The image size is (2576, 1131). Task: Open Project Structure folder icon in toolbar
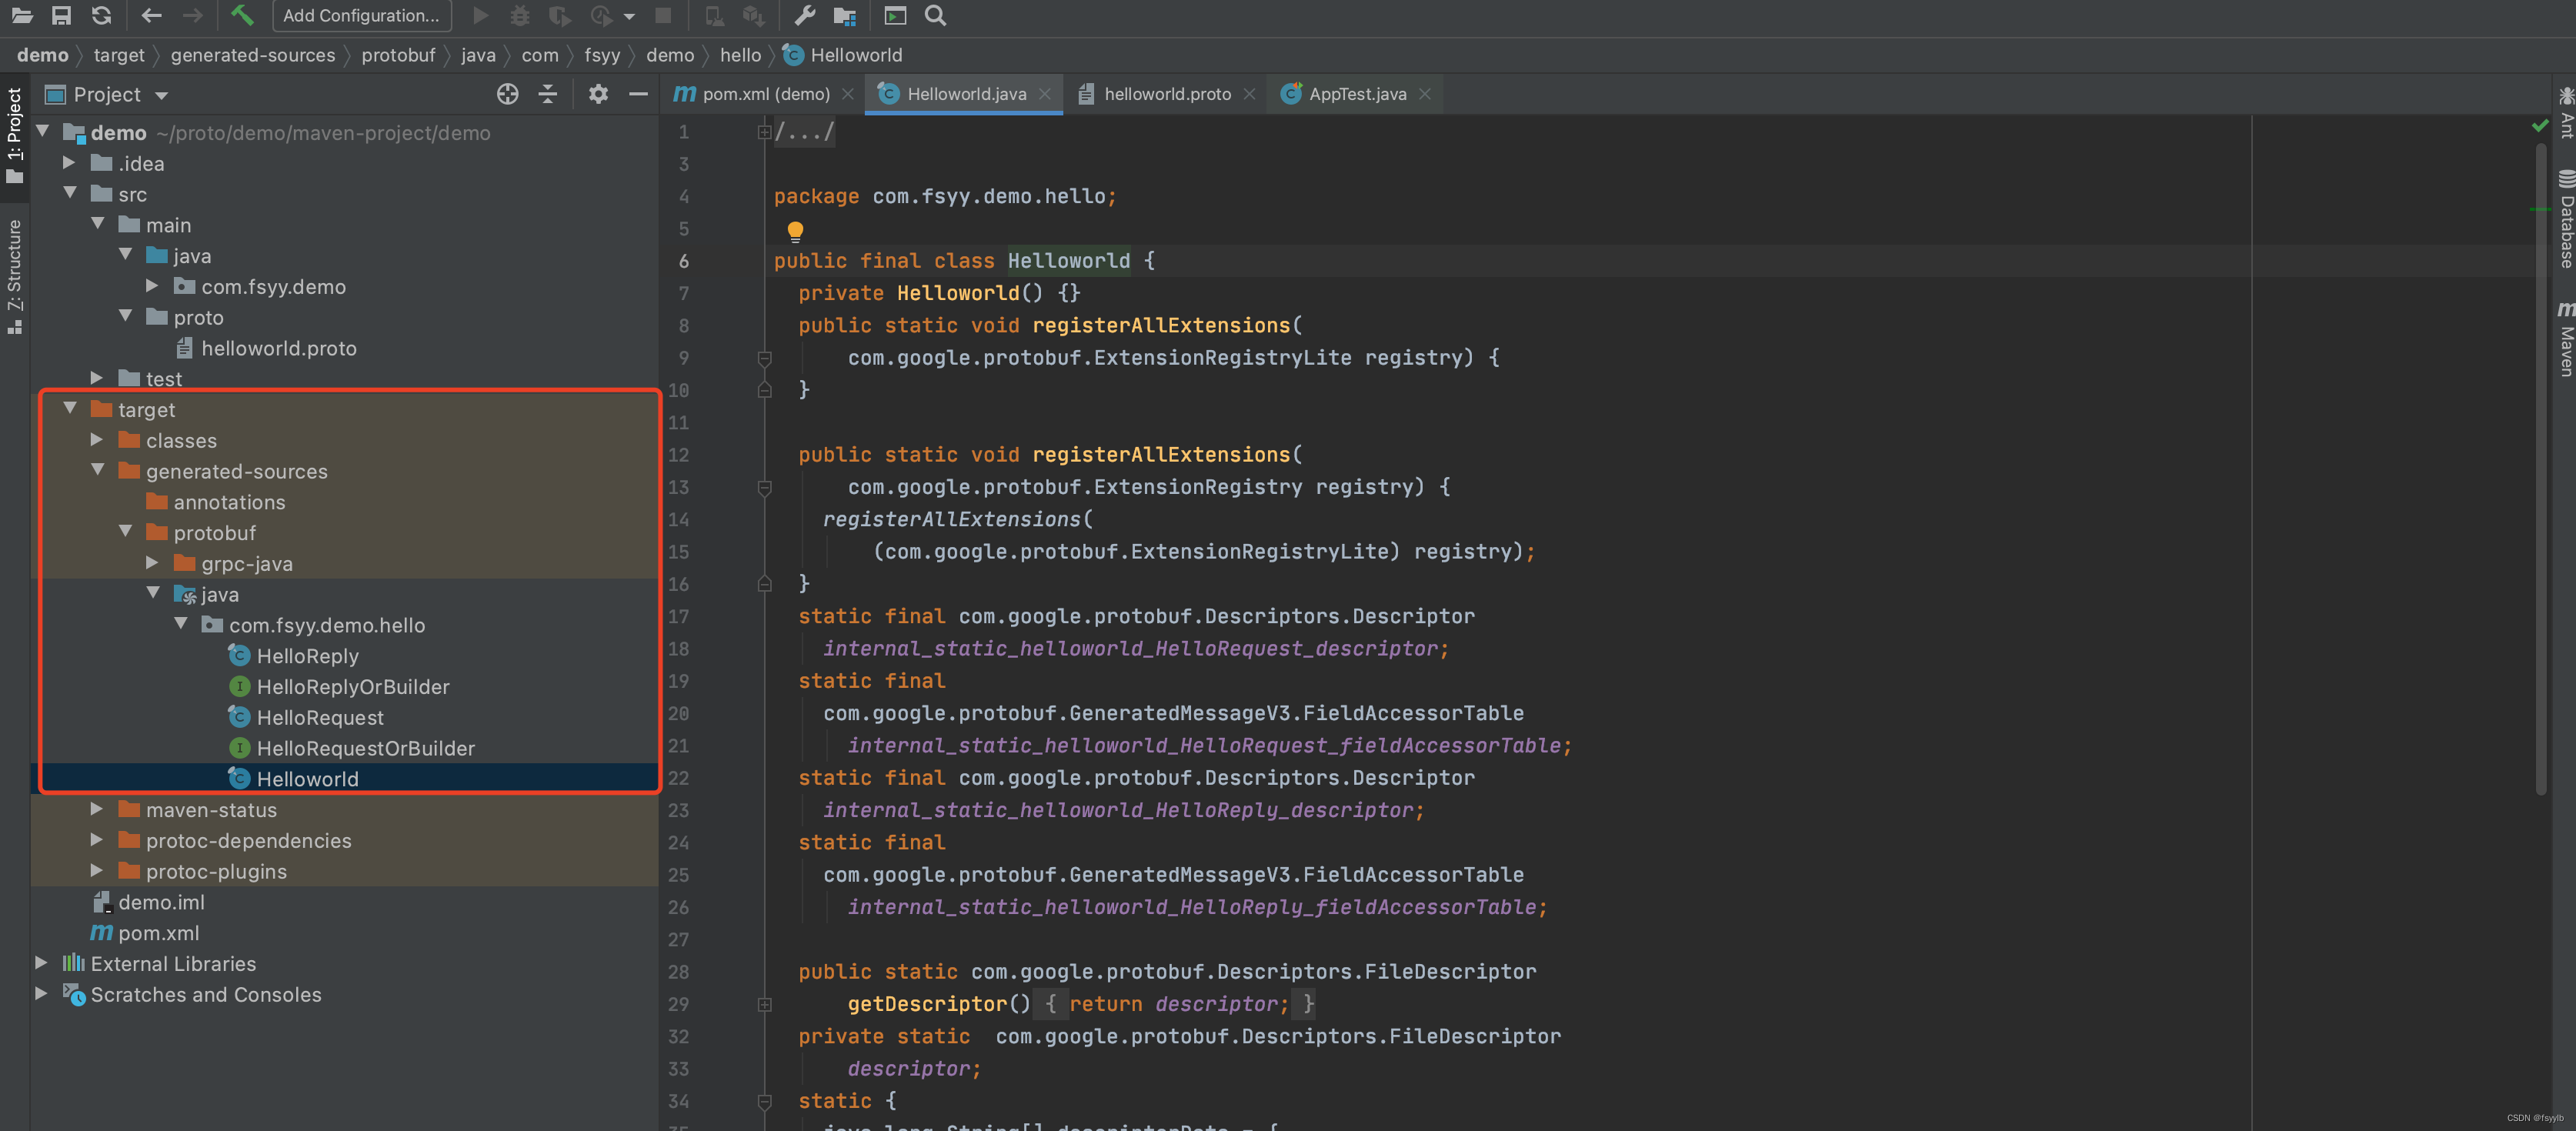tap(845, 15)
